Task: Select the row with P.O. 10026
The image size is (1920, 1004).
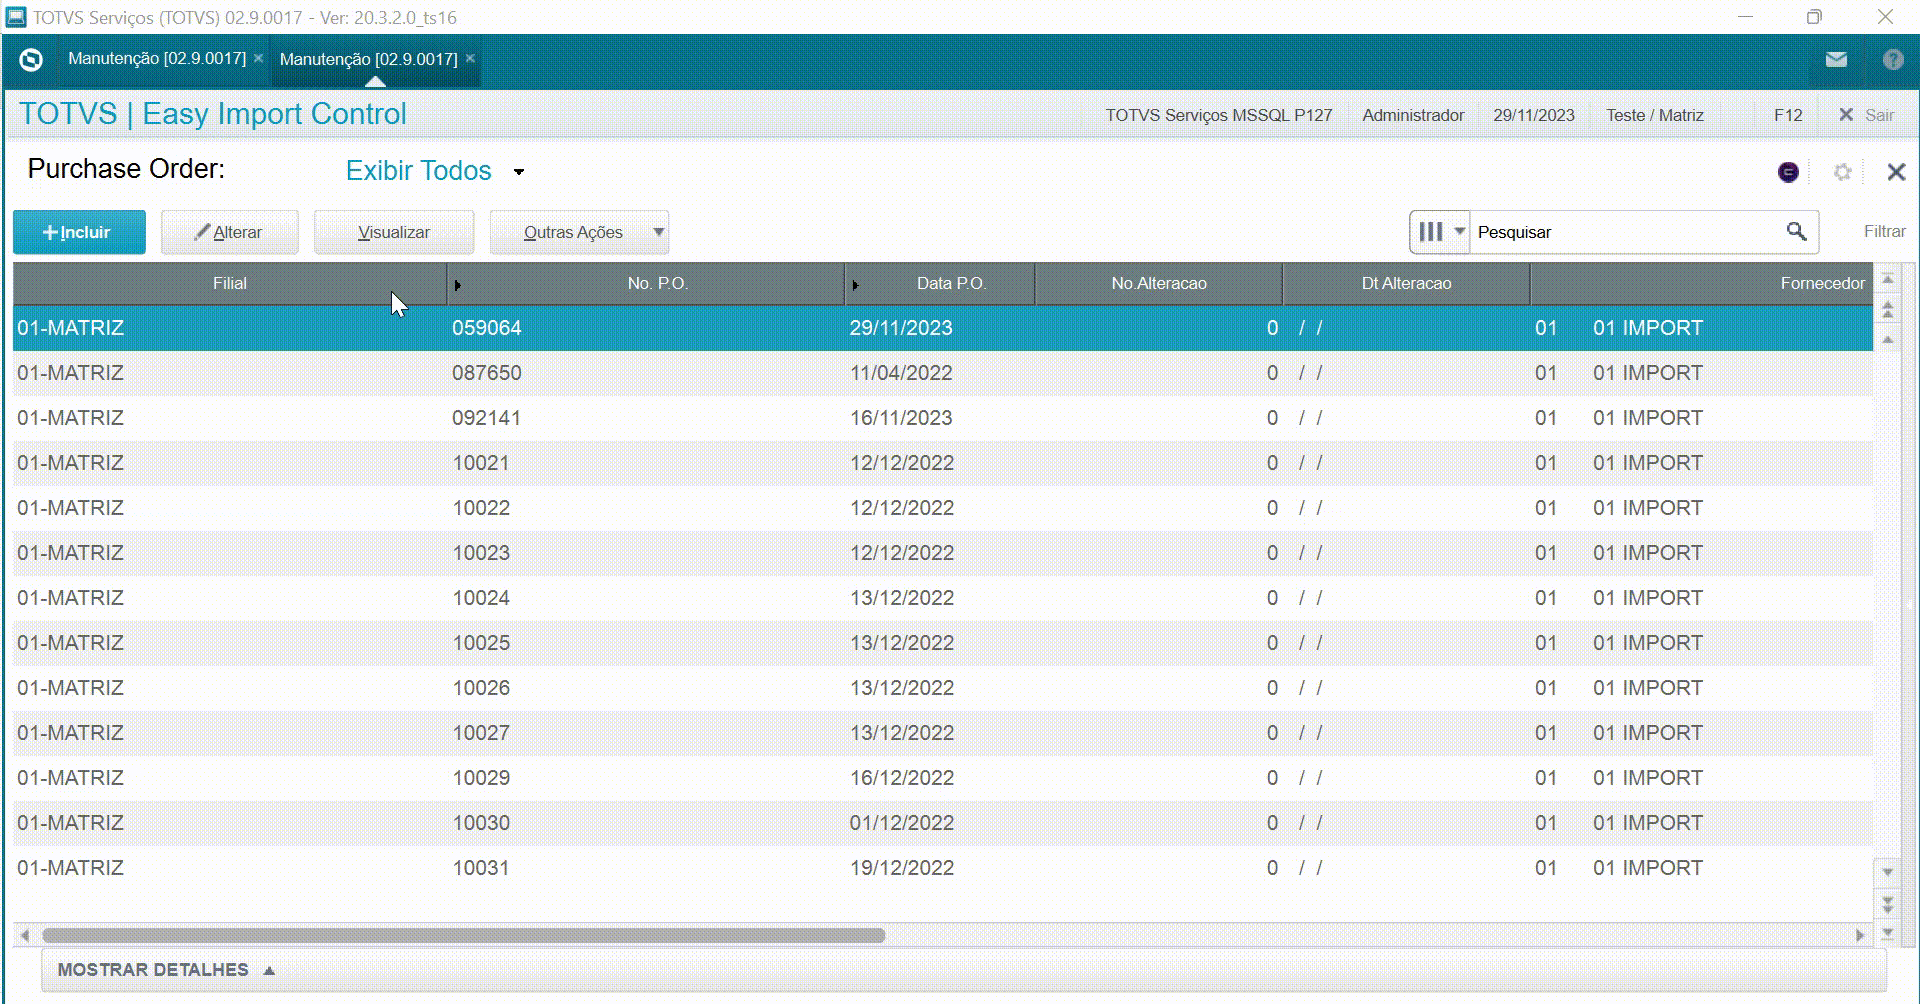Action: 942,688
